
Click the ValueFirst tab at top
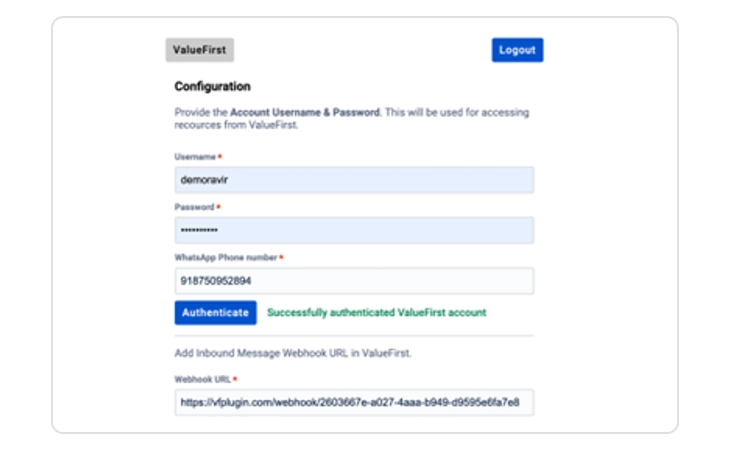click(199, 50)
